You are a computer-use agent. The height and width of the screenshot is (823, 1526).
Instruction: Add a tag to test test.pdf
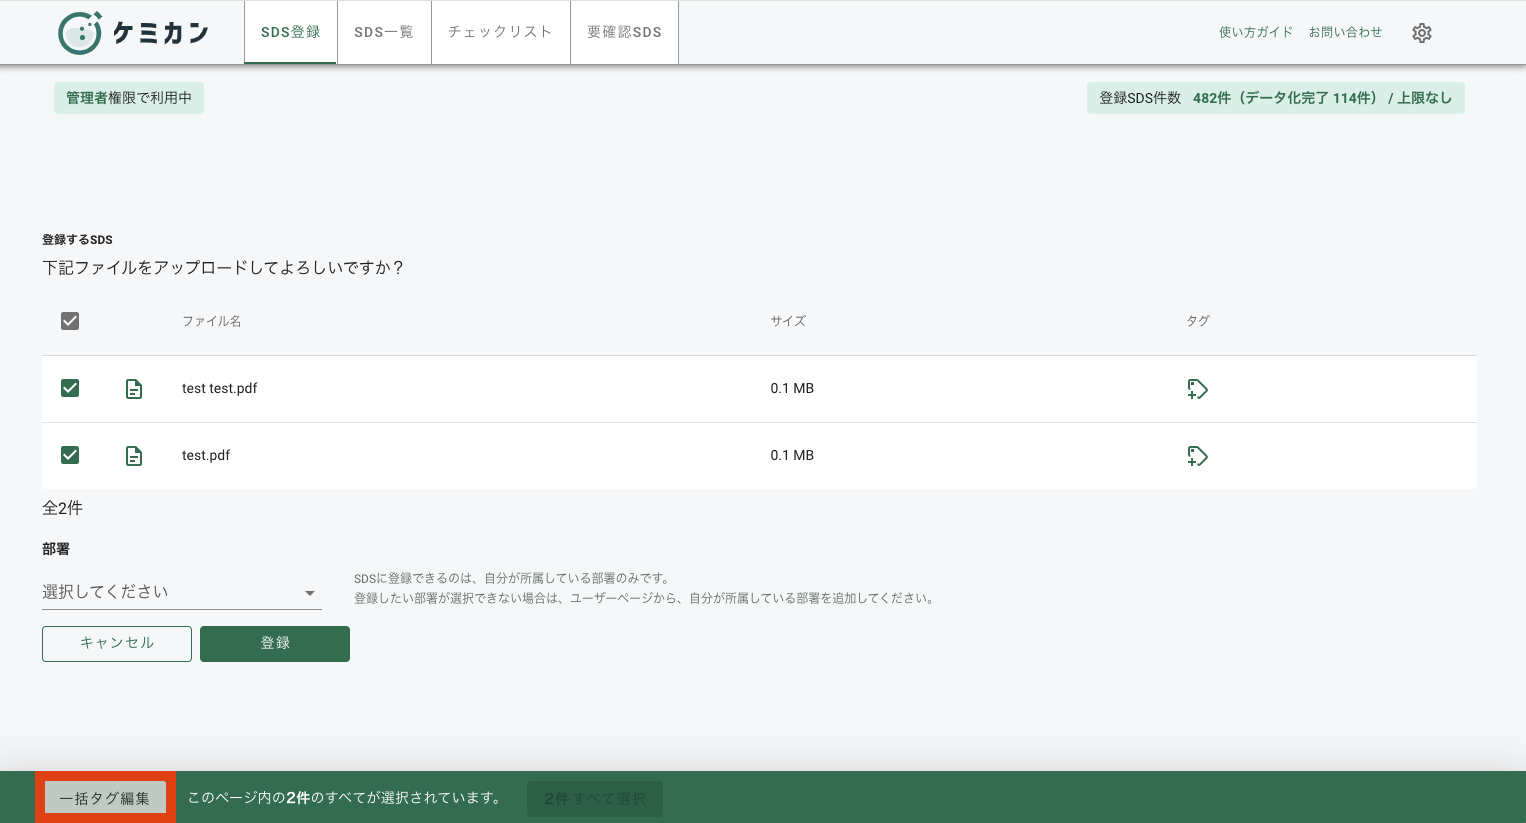point(1197,389)
